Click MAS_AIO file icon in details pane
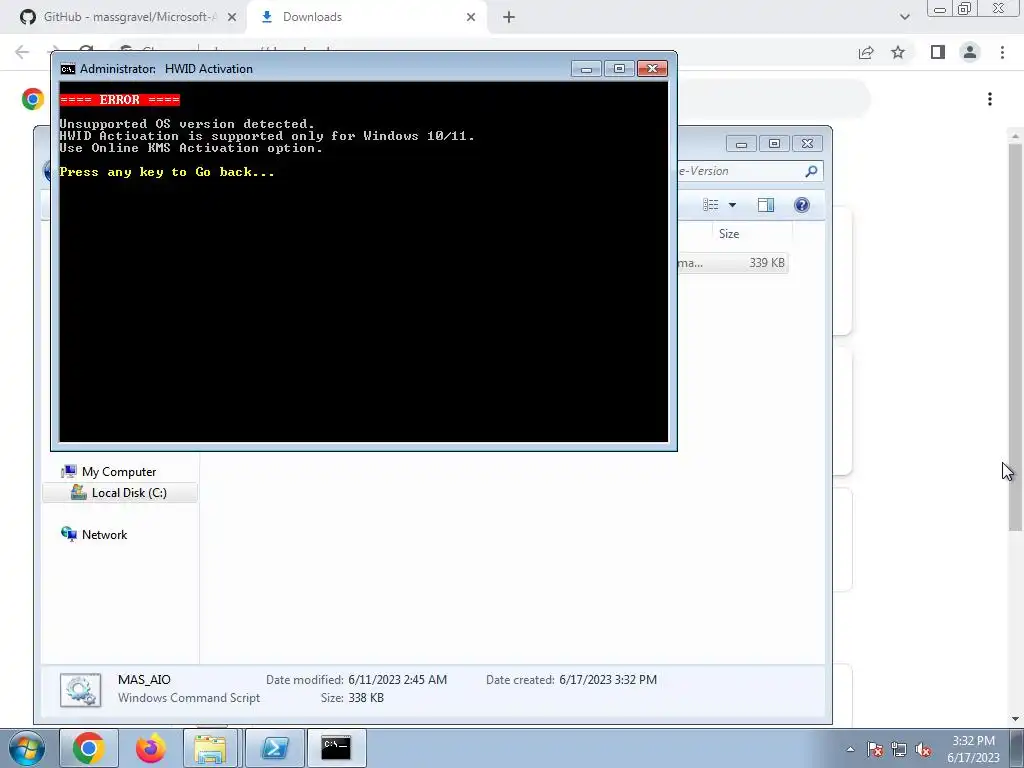Image resolution: width=1024 pixels, height=768 pixels. (x=80, y=690)
